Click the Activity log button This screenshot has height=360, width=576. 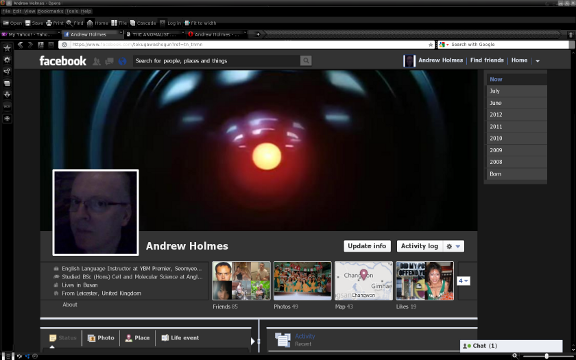pyautogui.click(x=420, y=246)
